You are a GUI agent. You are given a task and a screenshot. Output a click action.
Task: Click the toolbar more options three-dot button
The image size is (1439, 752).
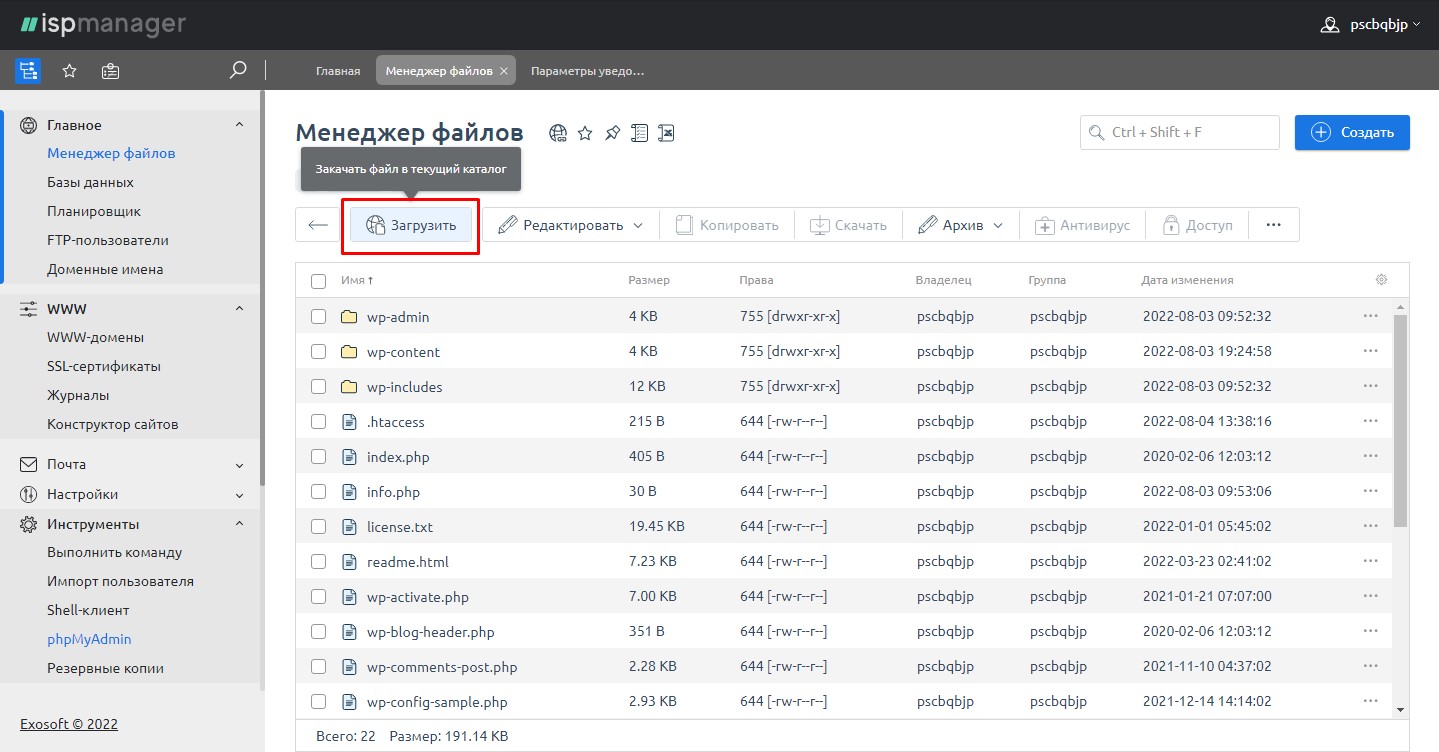point(1273,225)
